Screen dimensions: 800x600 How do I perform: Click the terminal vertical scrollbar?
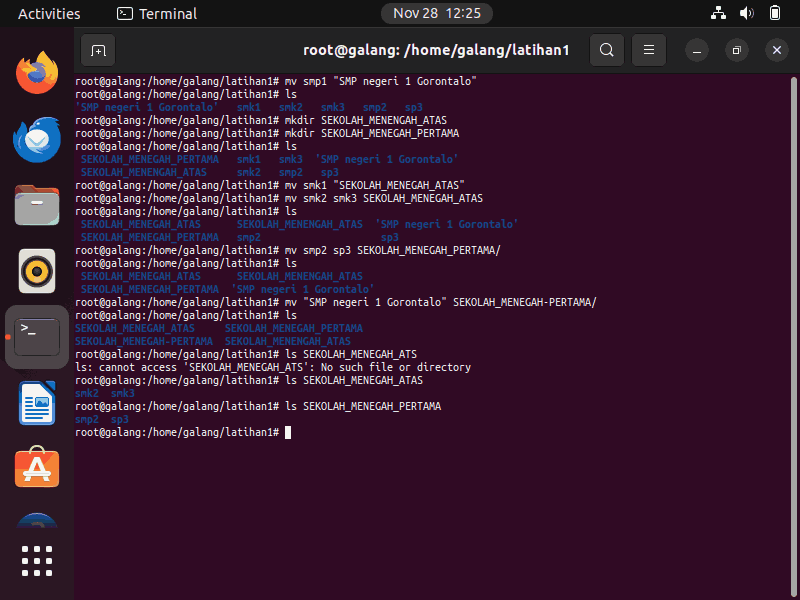click(793, 337)
